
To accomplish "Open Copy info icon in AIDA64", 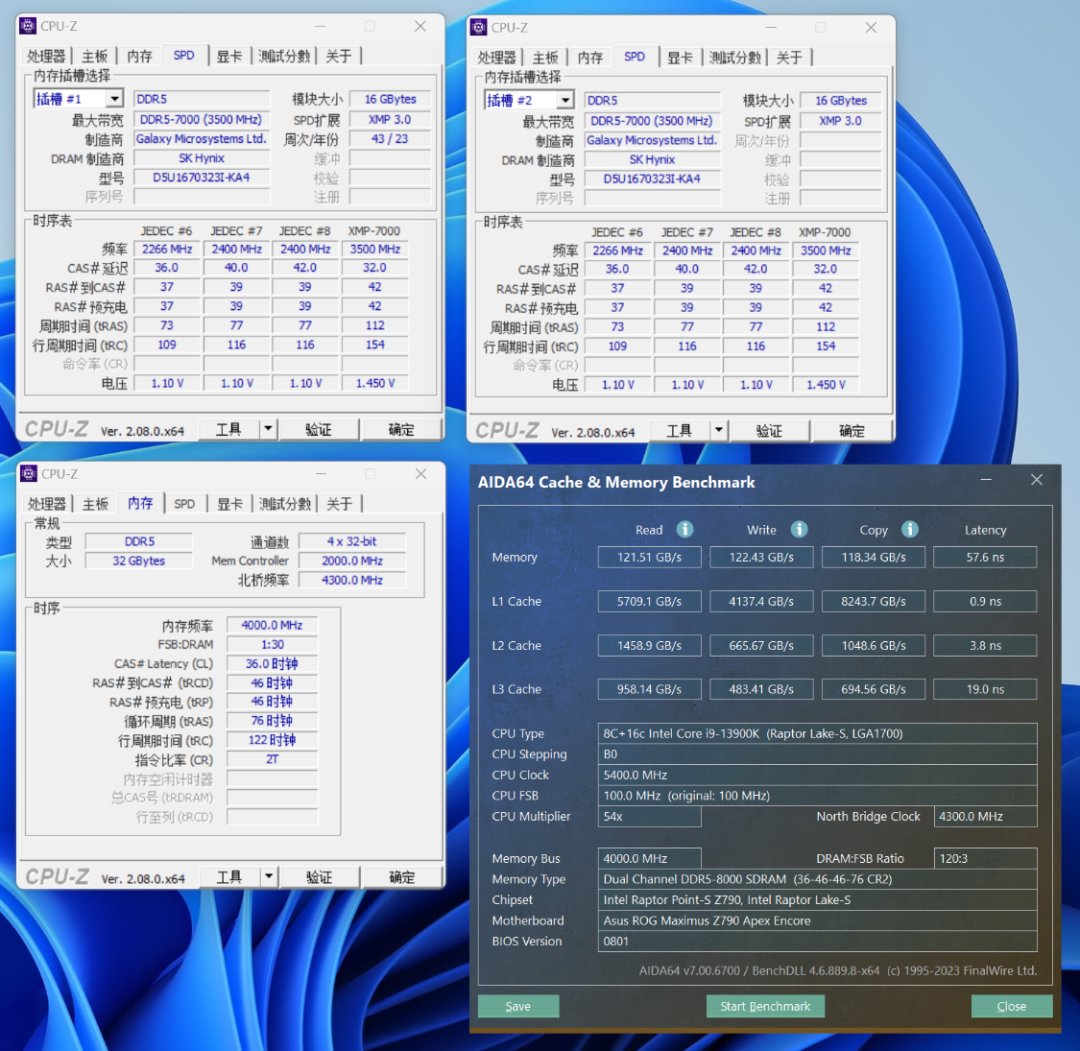I will (x=910, y=529).
